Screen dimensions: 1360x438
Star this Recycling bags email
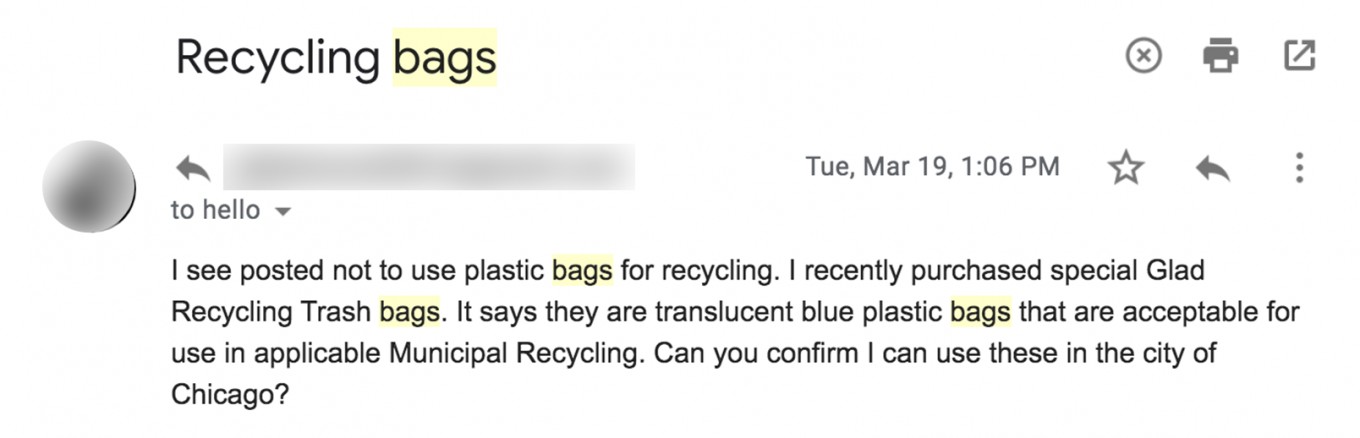coord(1126,168)
